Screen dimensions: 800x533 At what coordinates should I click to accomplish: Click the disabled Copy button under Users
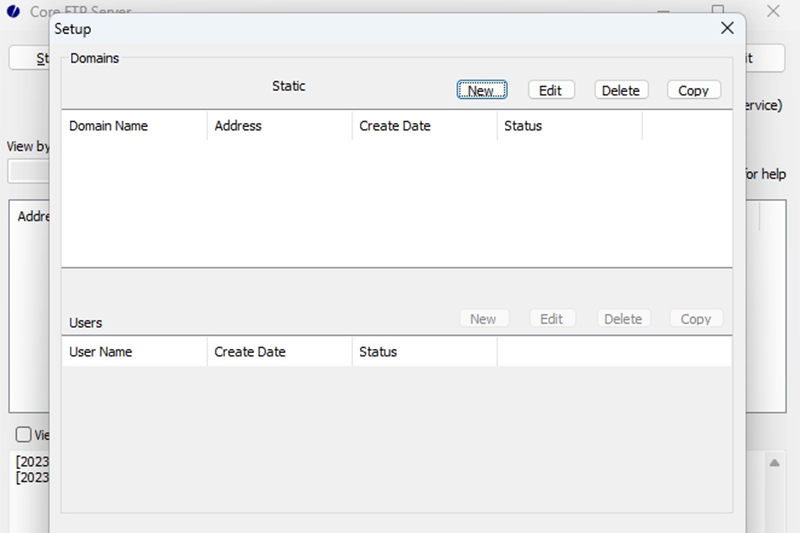(x=695, y=319)
